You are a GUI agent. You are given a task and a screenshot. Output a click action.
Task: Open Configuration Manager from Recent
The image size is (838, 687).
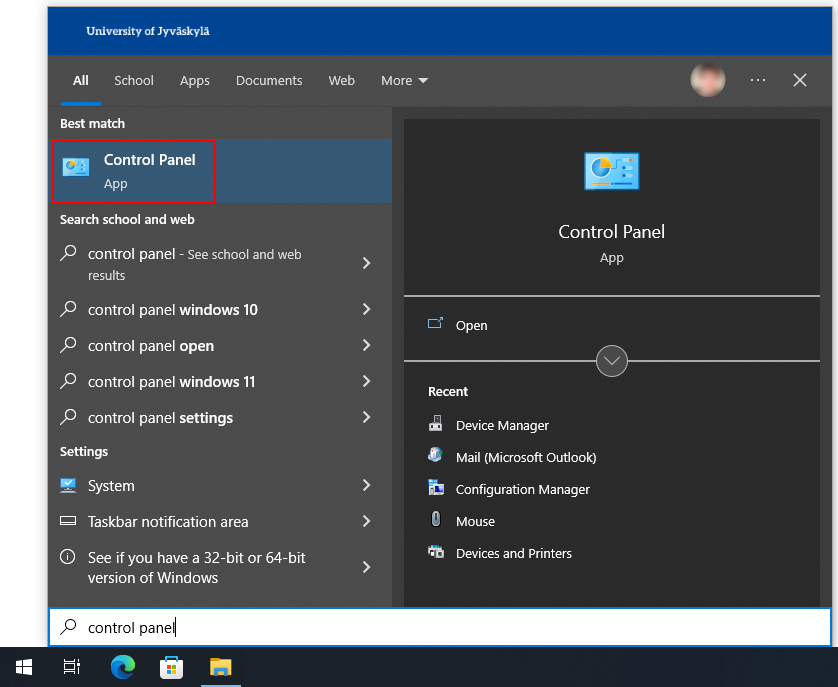tap(522, 489)
